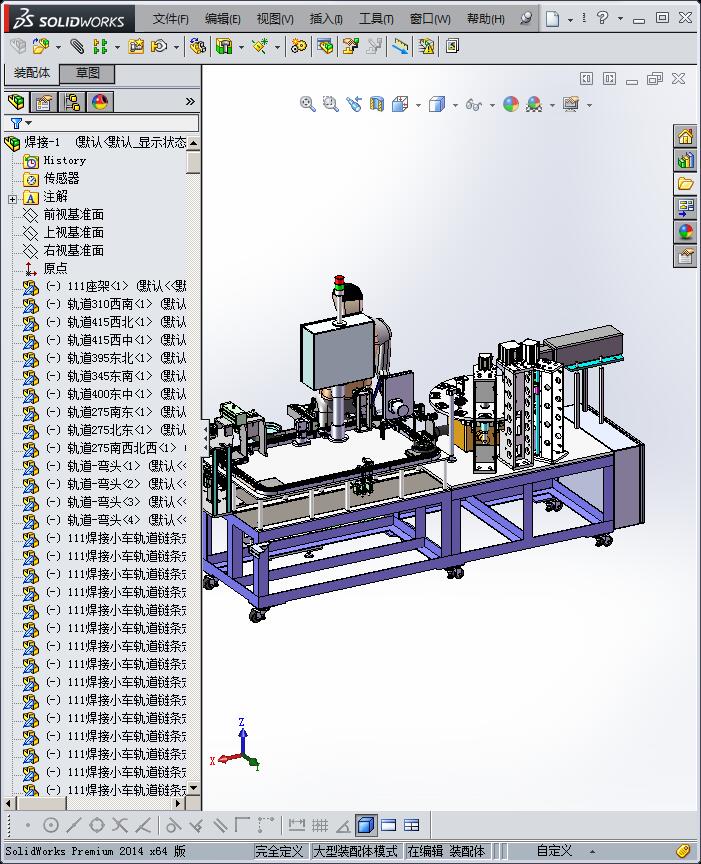Open SolidWorks Resources home pane
This screenshot has height=864, width=701.
[686, 136]
